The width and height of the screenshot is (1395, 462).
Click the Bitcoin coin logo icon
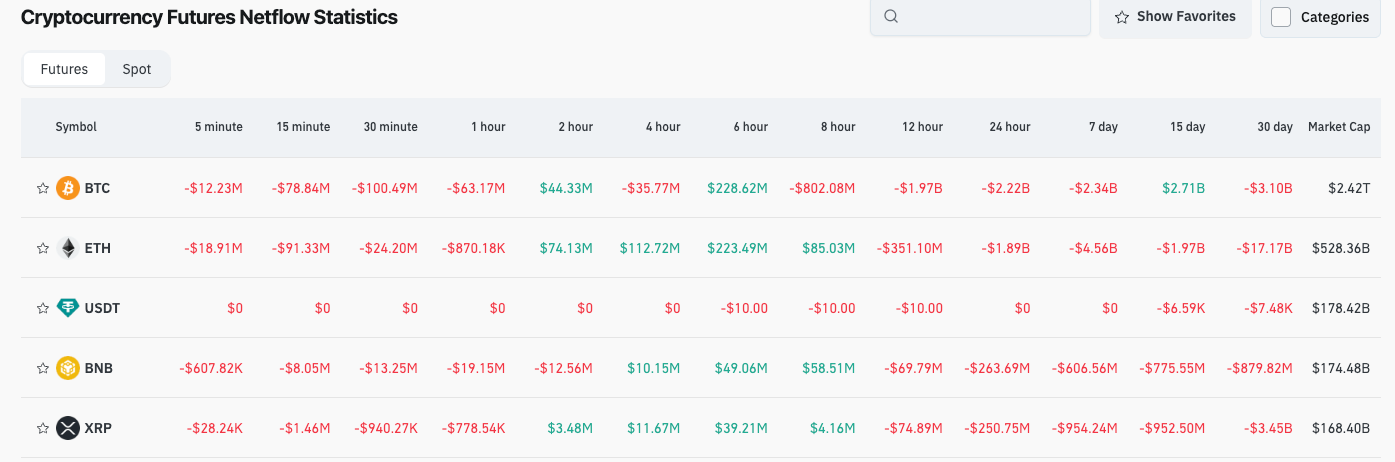tap(68, 188)
